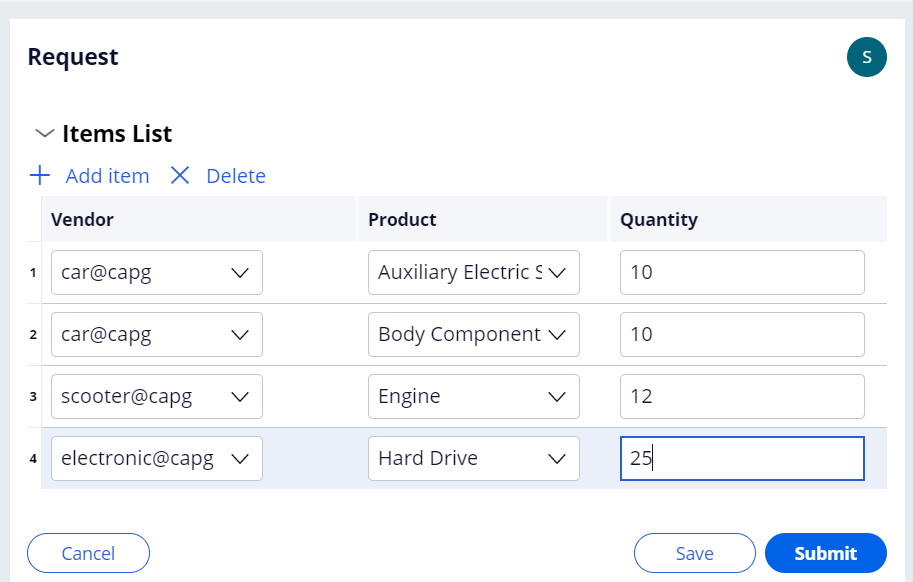Click the quantity field showing 12
The width and height of the screenshot is (913, 582).
coord(741,396)
